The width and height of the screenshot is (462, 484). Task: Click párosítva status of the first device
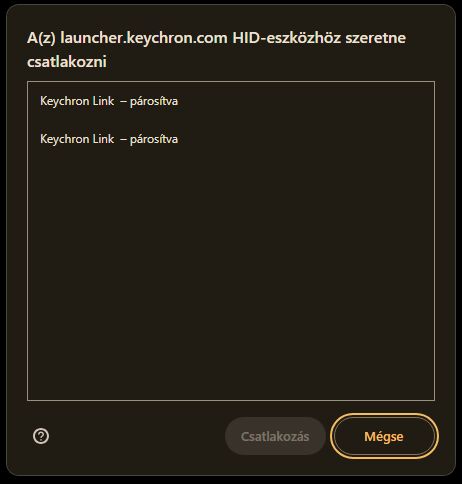[x=154, y=101]
